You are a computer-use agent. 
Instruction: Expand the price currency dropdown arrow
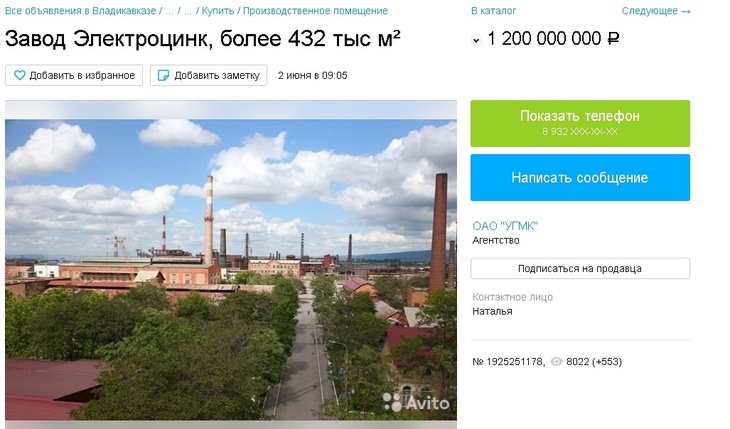point(476,41)
